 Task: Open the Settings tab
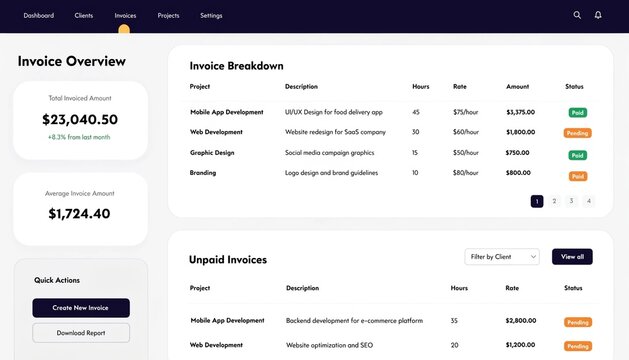coord(211,16)
